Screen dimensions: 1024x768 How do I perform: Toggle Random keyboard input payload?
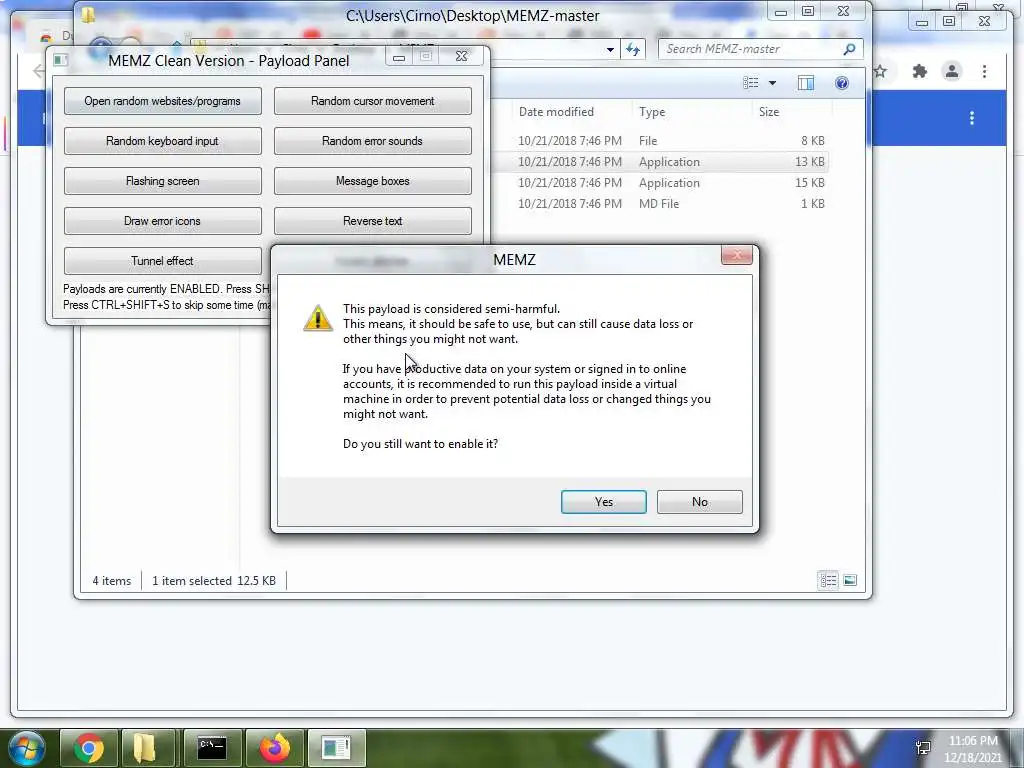[163, 141]
